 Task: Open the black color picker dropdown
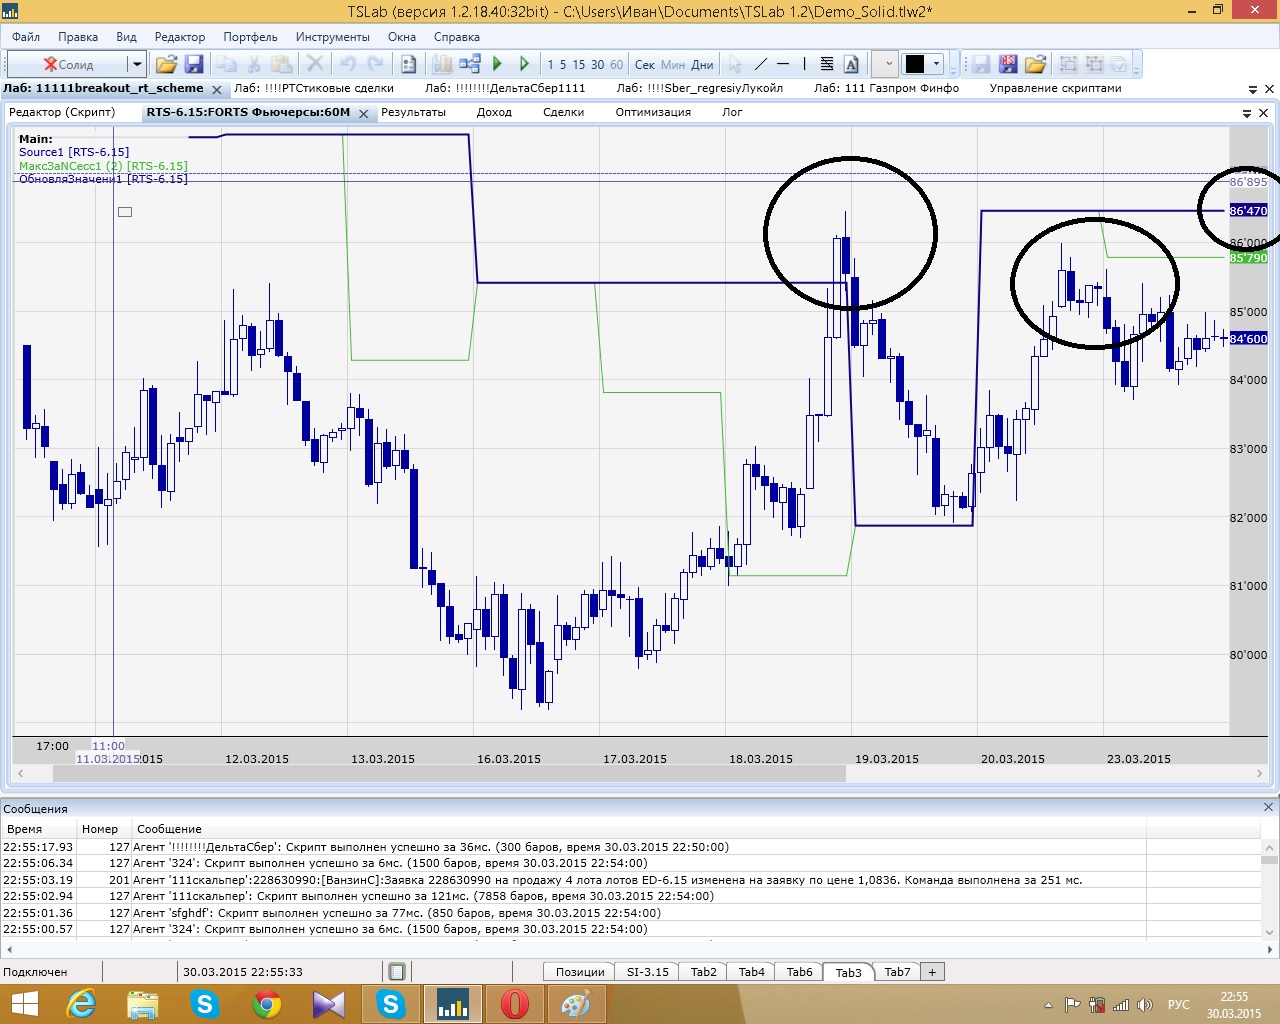(923, 64)
